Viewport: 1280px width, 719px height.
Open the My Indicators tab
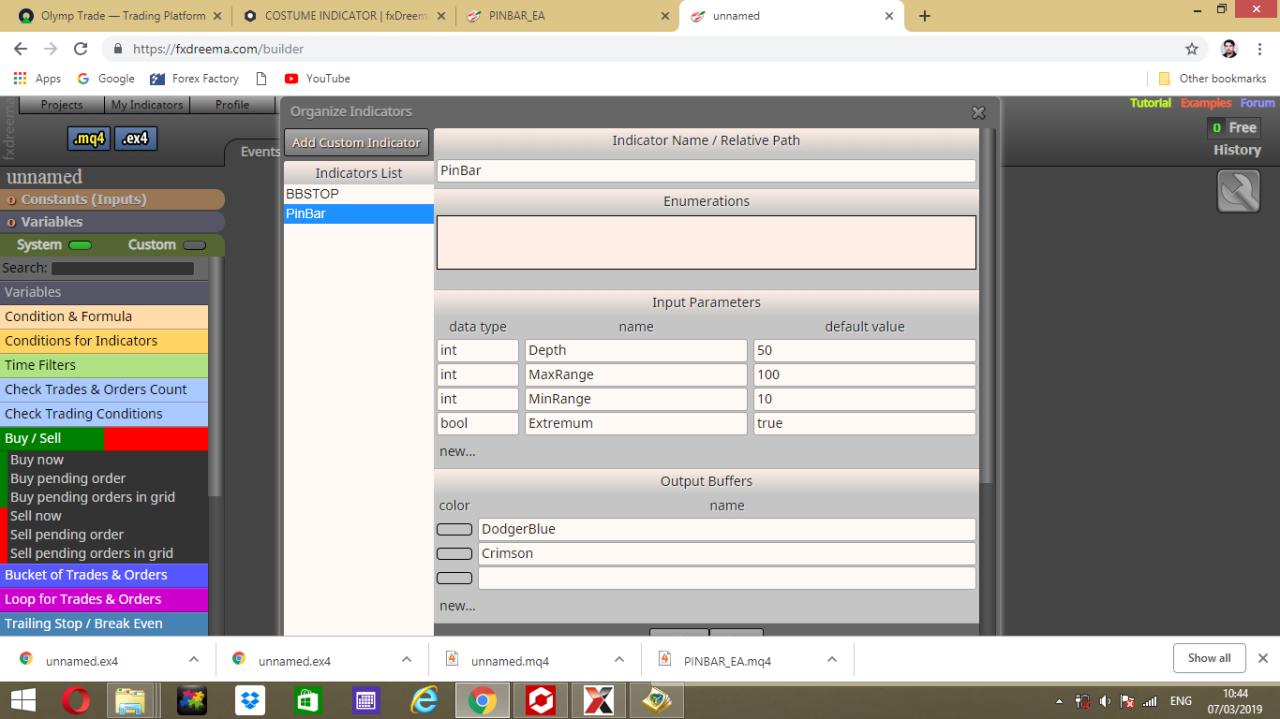click(x=147, y=105)
